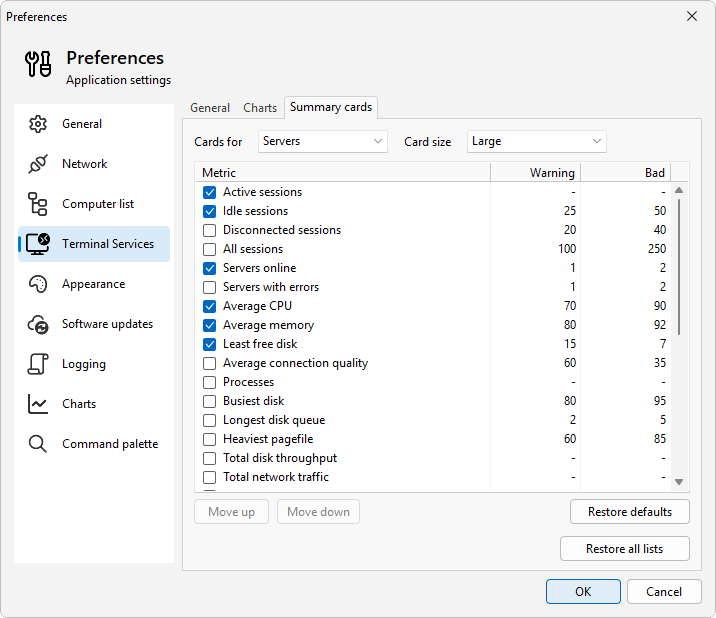Click All sessions bad value 250
The image size is (716, 618).
pos(657,249)
